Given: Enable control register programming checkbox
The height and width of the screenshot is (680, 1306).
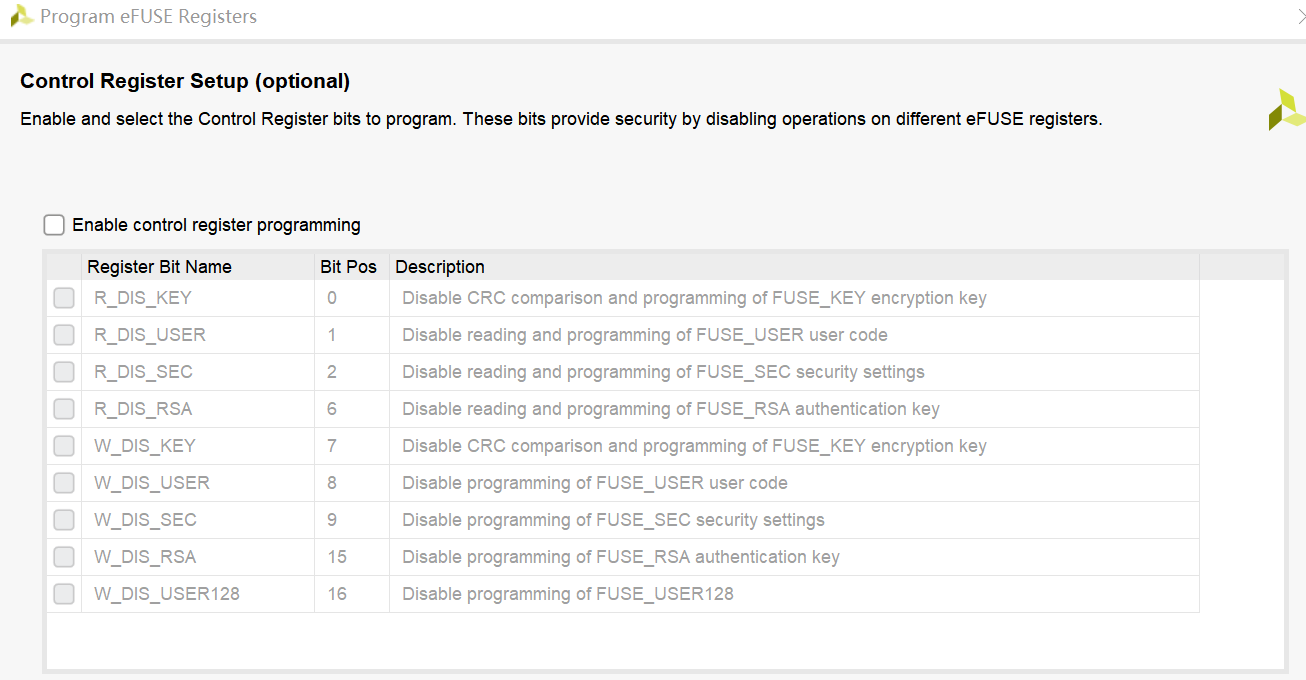Looking at the screenshot, I should pyautogui.click(x=54, y=225).
